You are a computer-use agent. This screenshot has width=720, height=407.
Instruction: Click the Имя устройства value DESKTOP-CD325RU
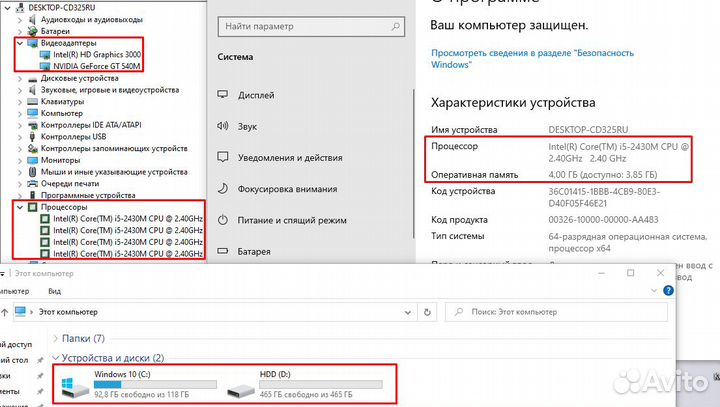pos(588,130)
